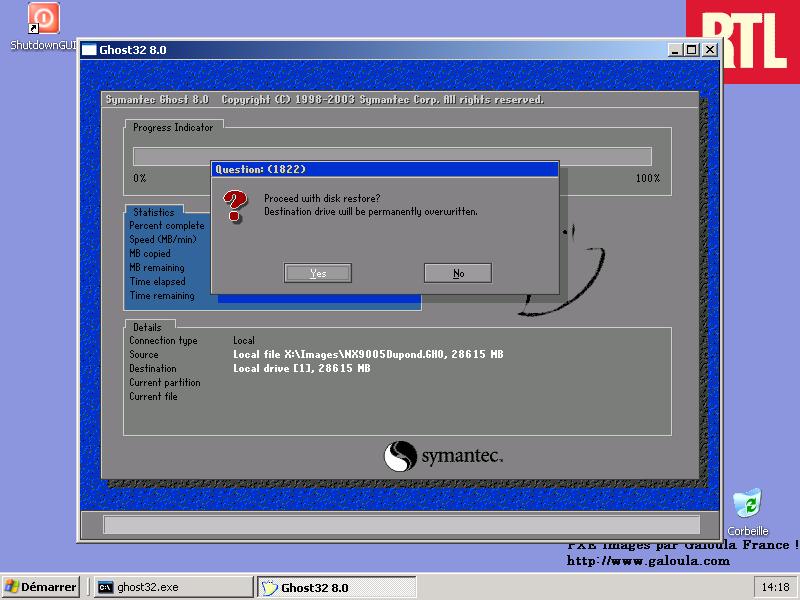Click the ghost32.exe console icon in taskbar
The width and height of the screenshot is (800, 600).
105,587
